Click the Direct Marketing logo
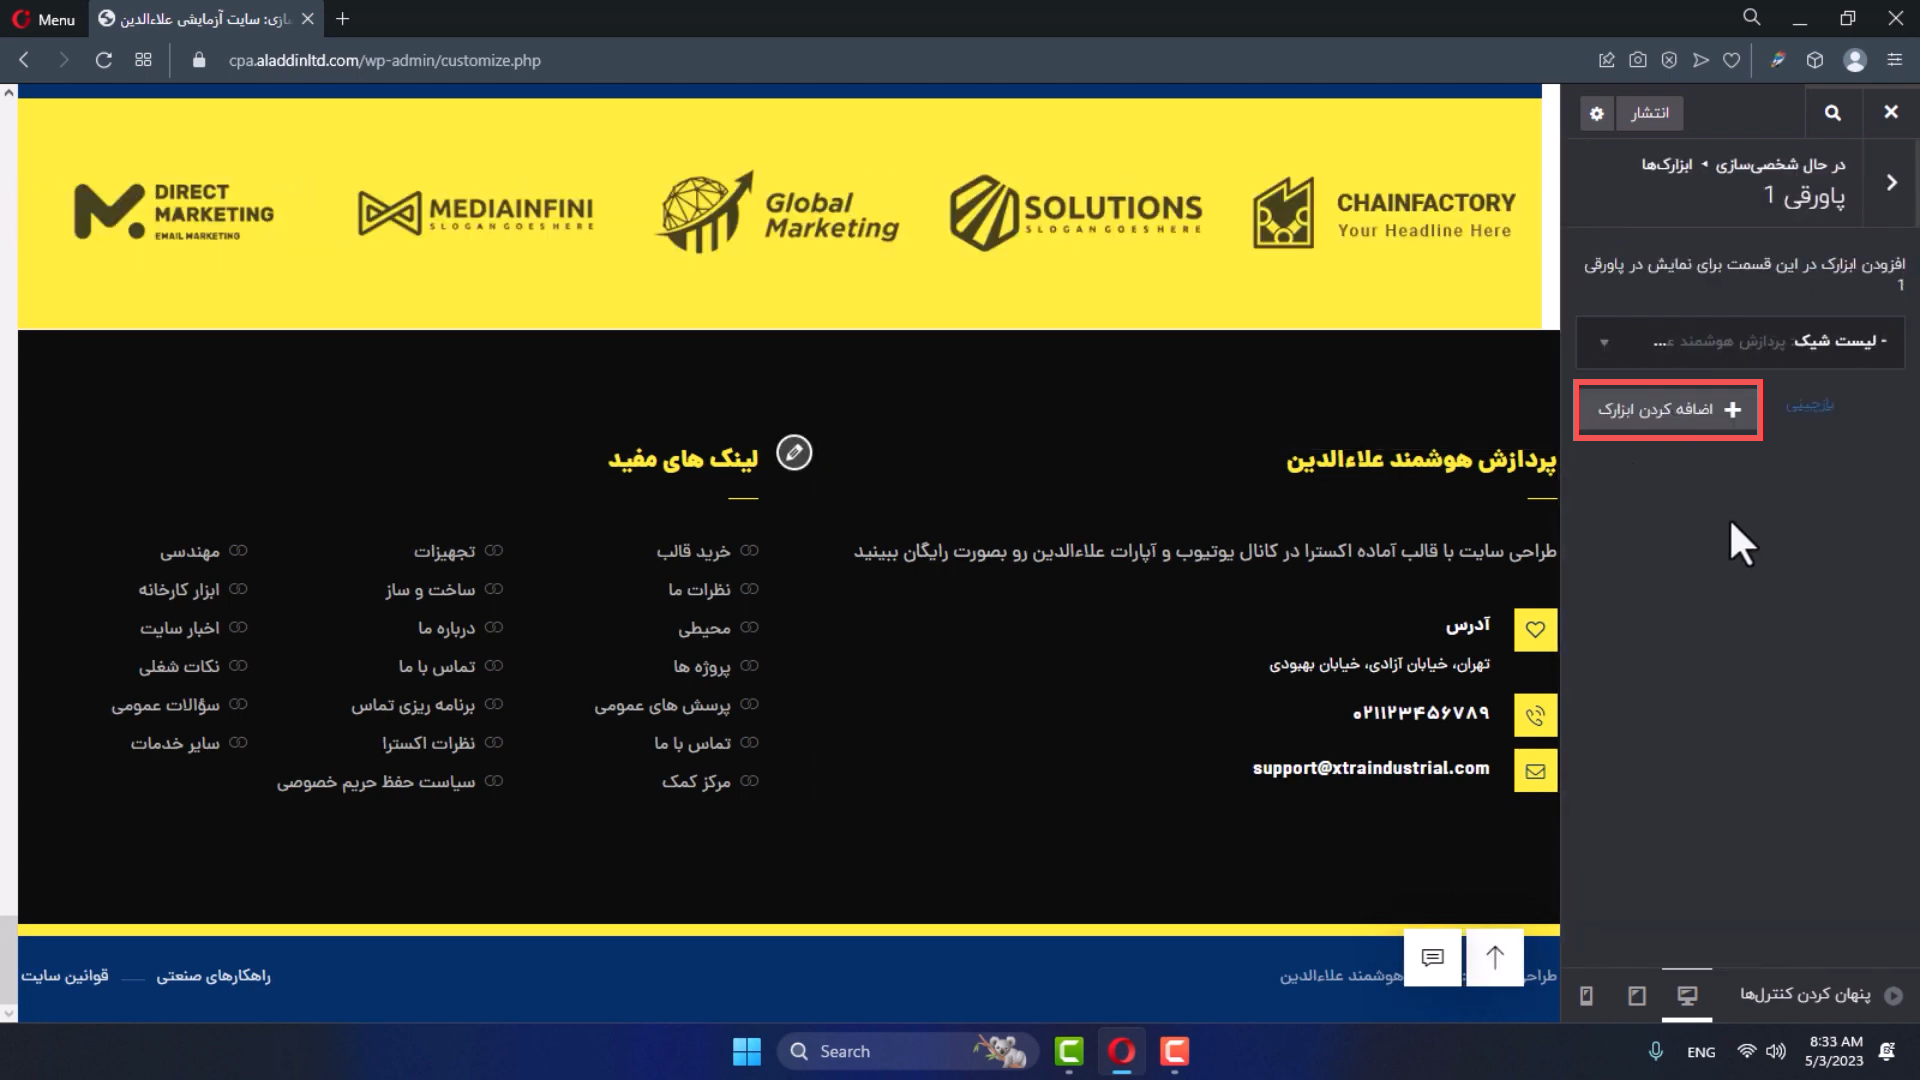Viewport: 1920px width, 1080px height. tap(174, 211)
